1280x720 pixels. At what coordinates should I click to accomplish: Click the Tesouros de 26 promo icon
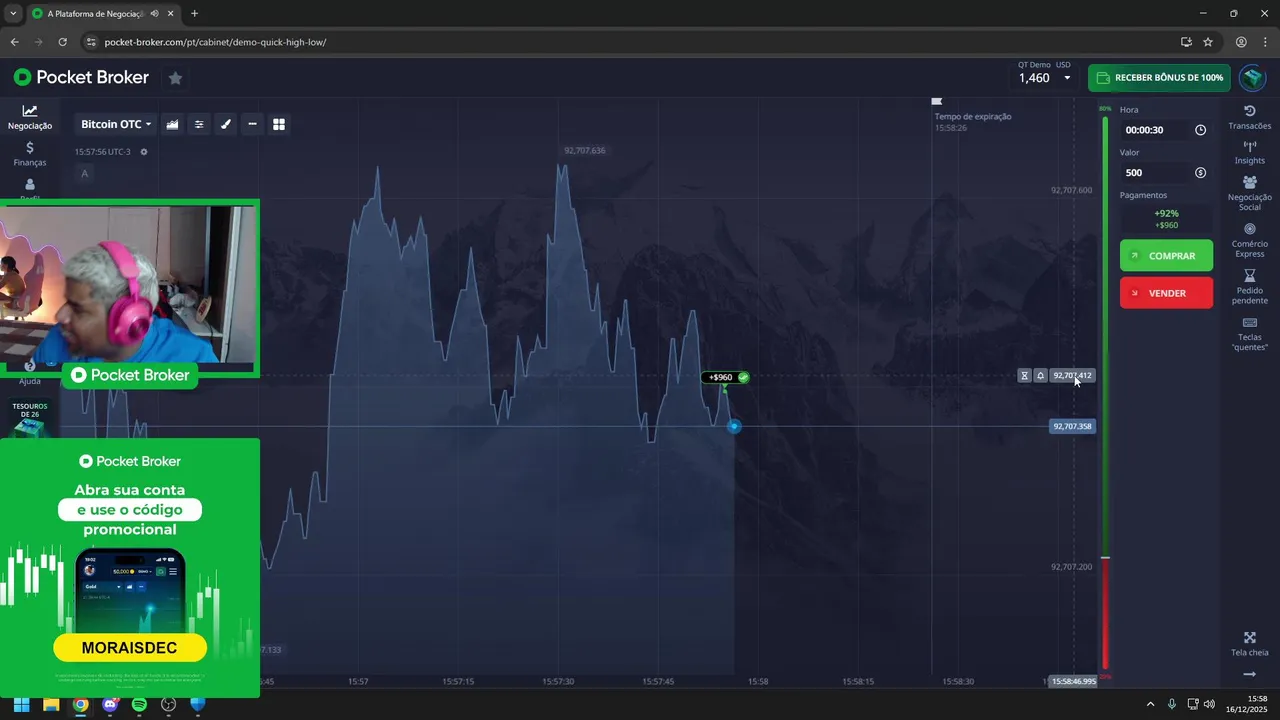pyautogui.click(x=29, y=419)
